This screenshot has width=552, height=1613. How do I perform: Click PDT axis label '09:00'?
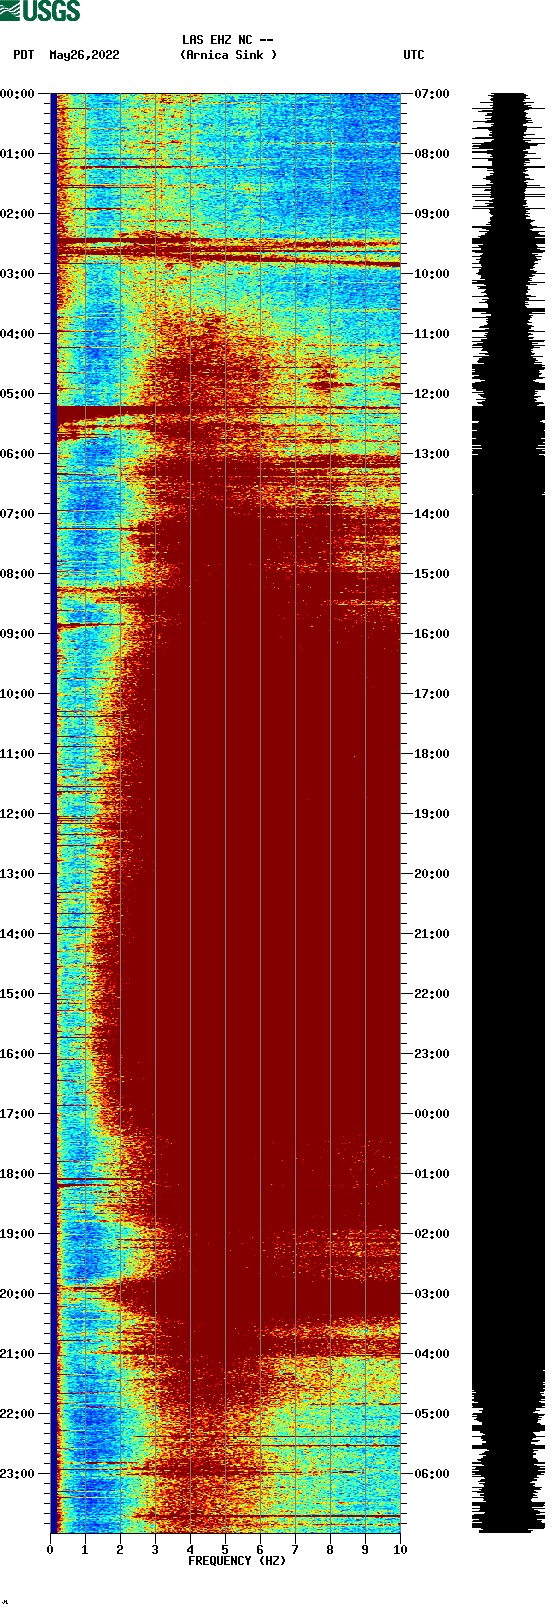tap(17, 634)
